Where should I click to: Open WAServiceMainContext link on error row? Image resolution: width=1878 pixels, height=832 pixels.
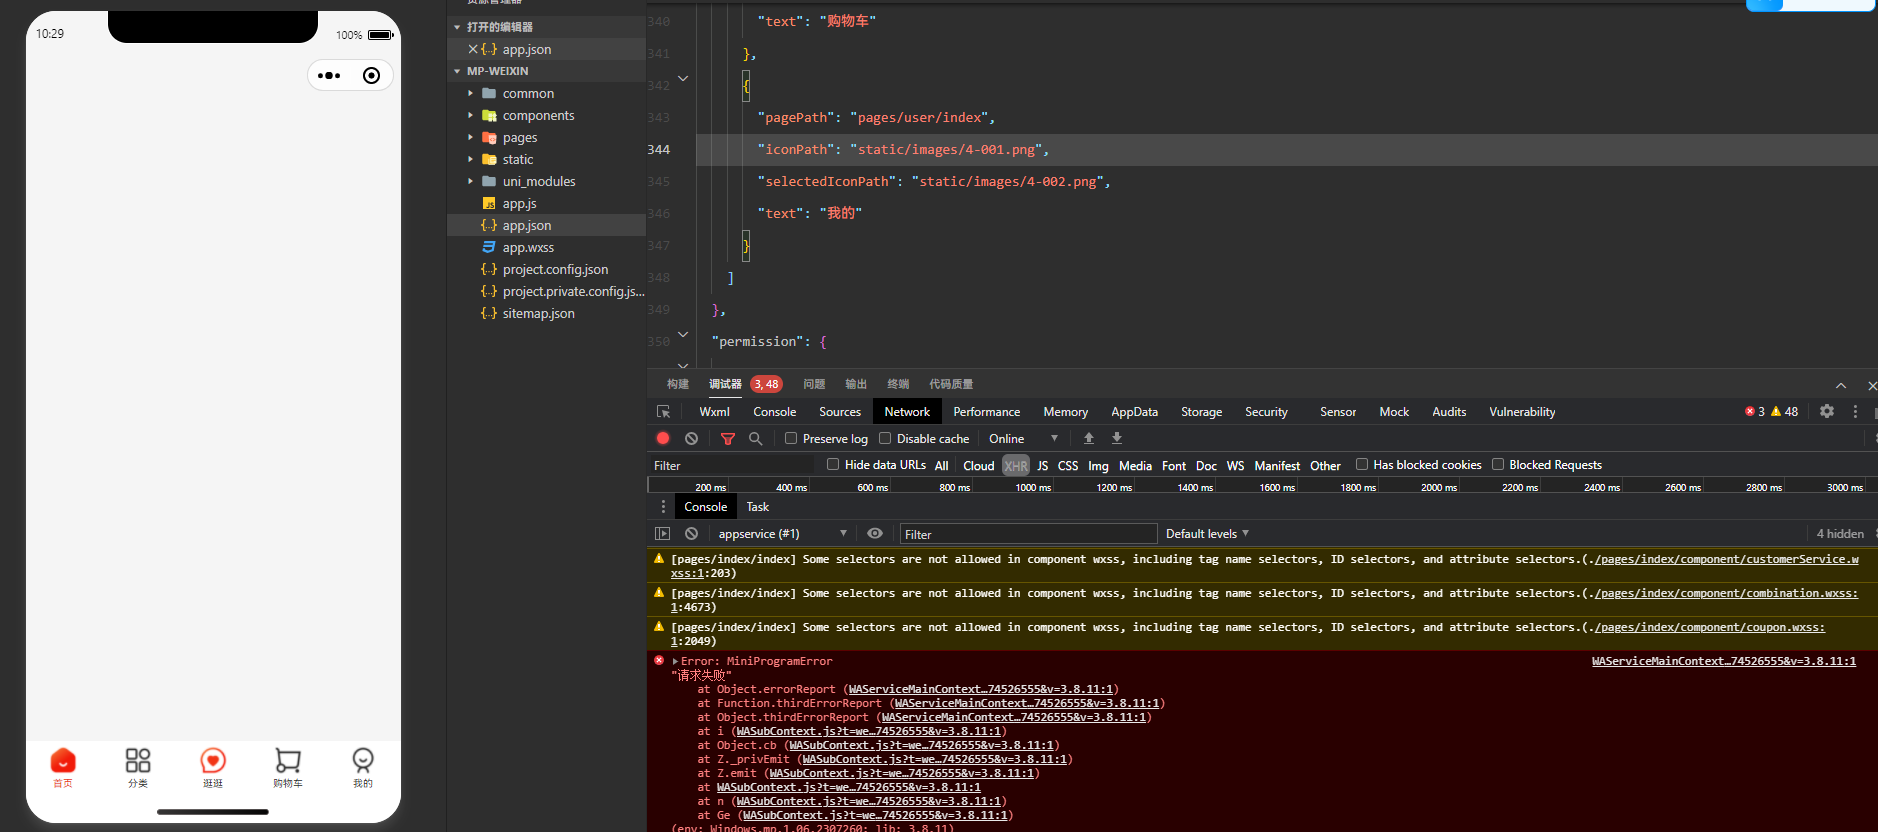[x=1724, y=661]
